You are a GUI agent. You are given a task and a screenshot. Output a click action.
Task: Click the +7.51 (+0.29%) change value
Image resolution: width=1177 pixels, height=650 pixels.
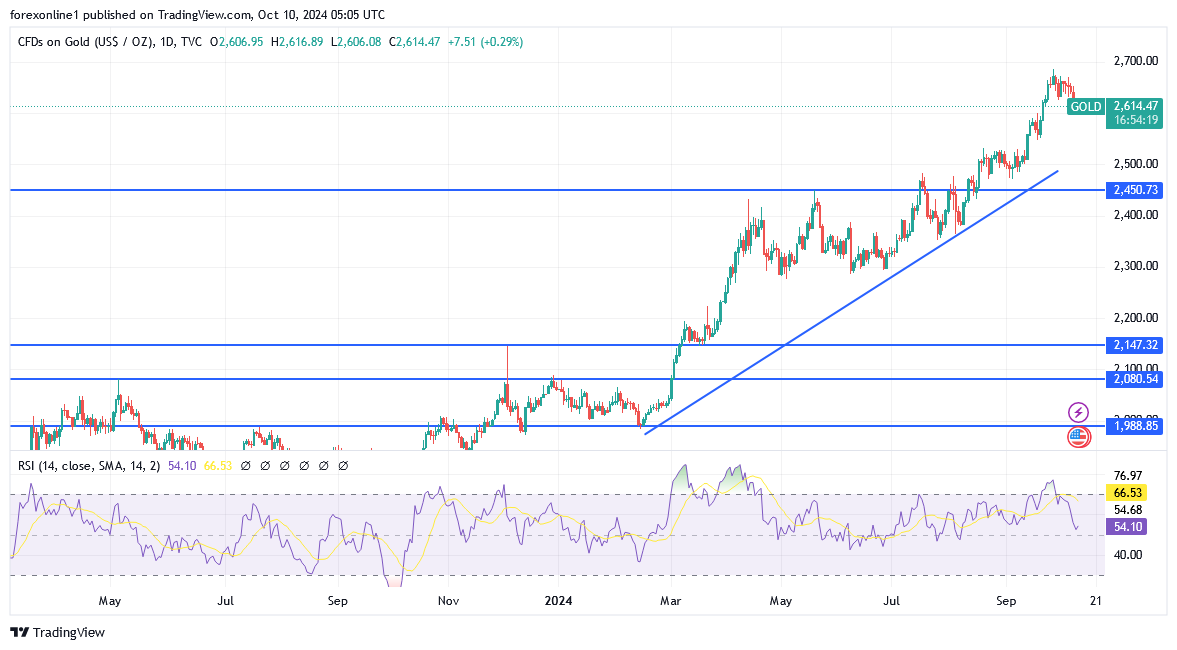coord(485,42)
